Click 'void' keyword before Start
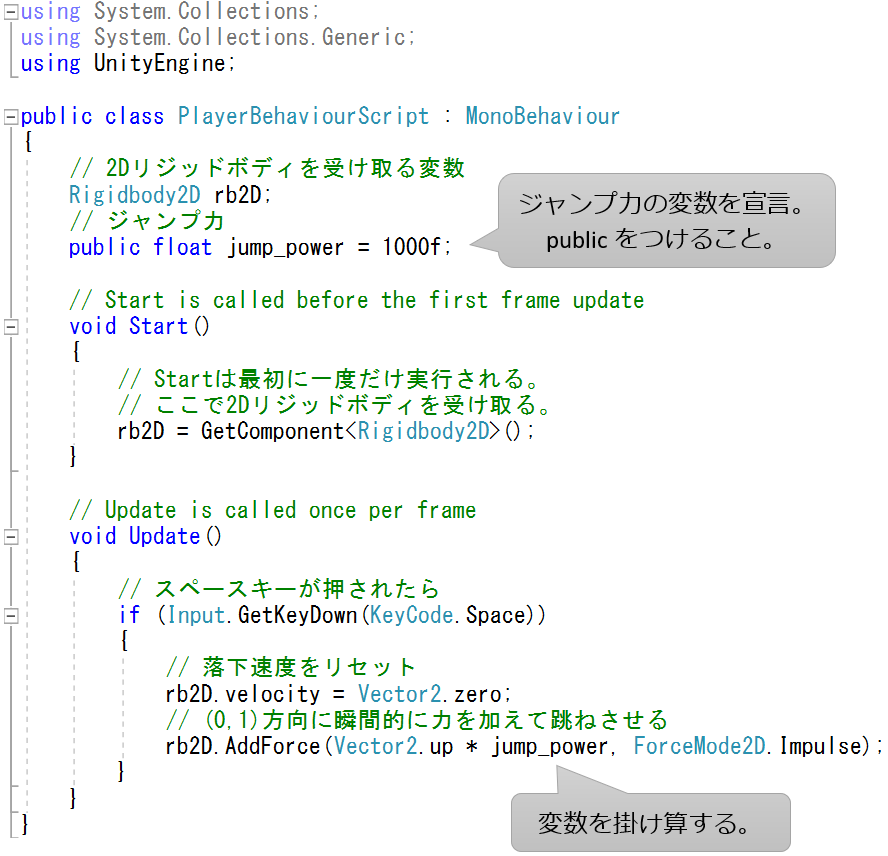The width and height of the screenshot is (888, 856). [x=92, y=326]
